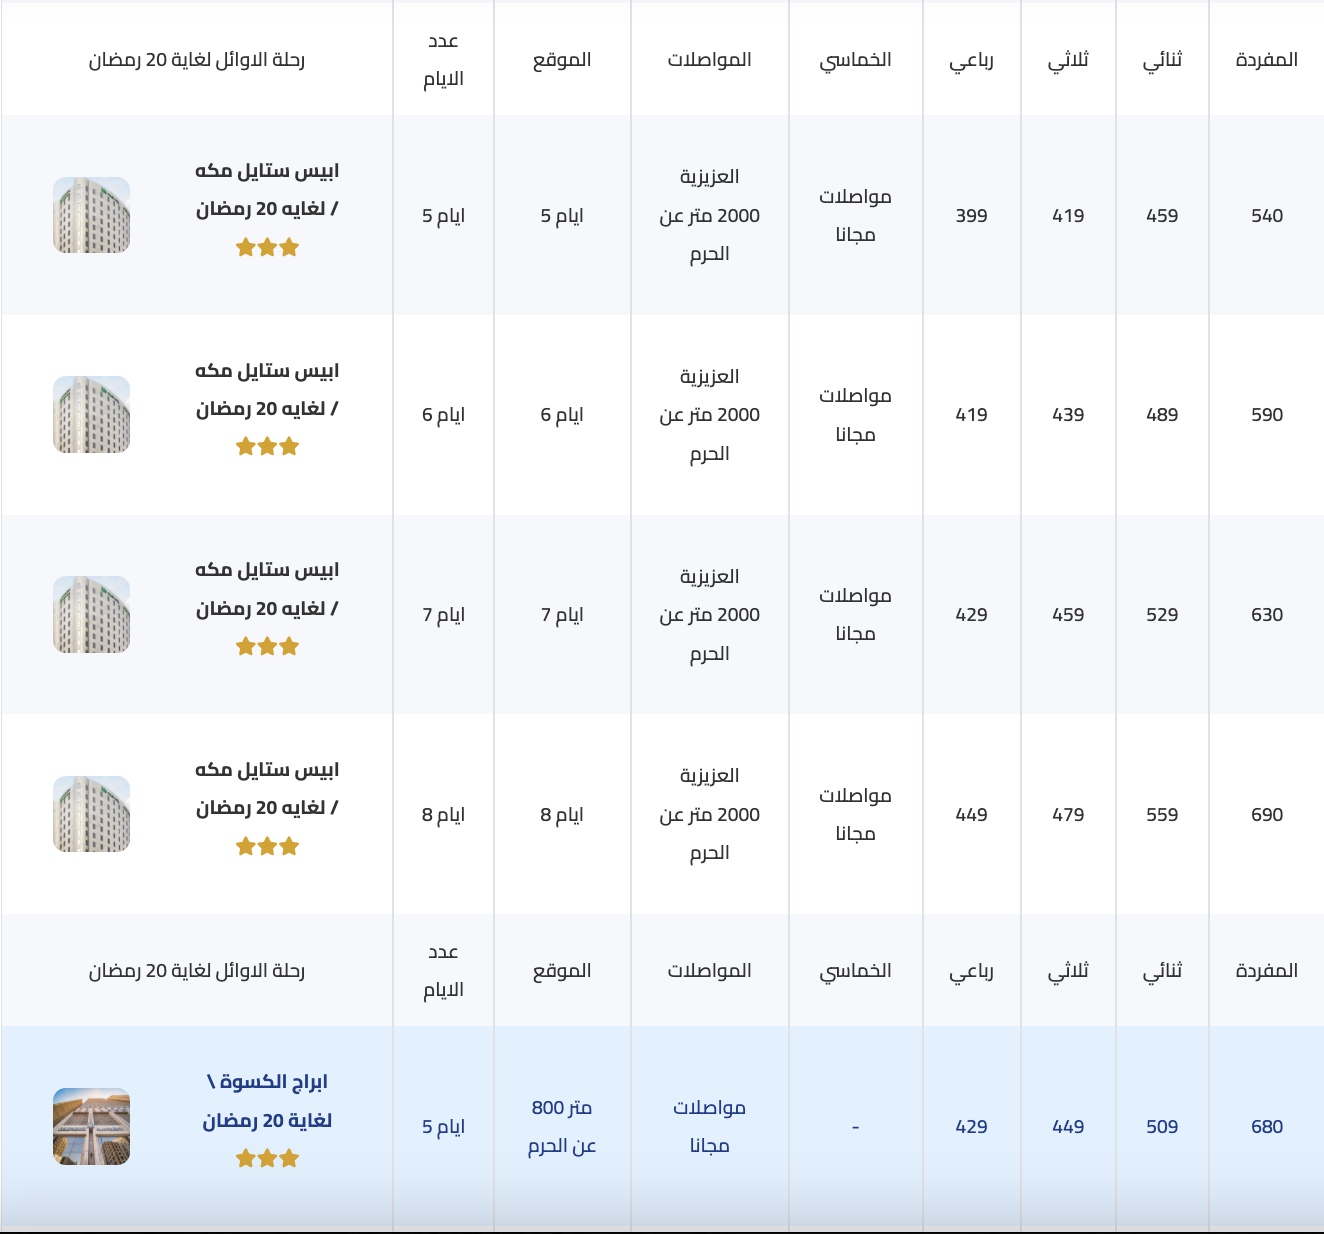
Task: Click the 690 single price cell
Action: coord(1266,815)
